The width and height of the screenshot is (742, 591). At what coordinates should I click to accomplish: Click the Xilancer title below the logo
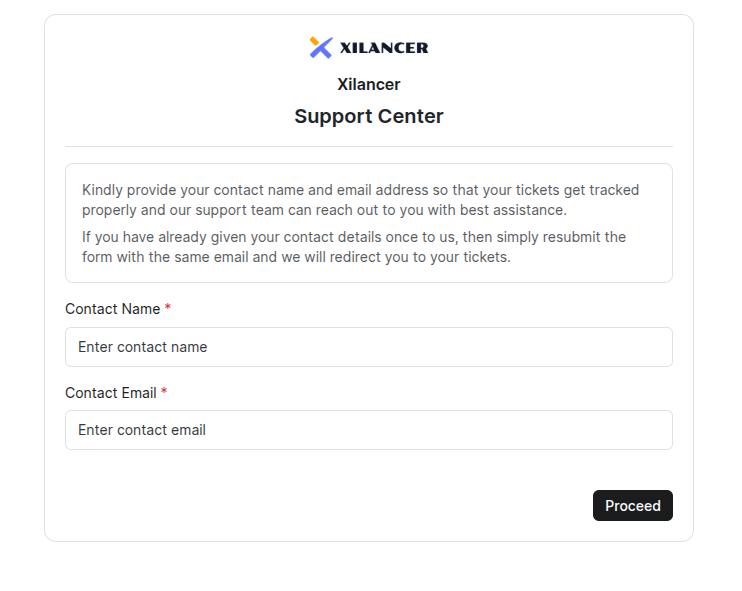pyautogui.click(x=369, y=84)
